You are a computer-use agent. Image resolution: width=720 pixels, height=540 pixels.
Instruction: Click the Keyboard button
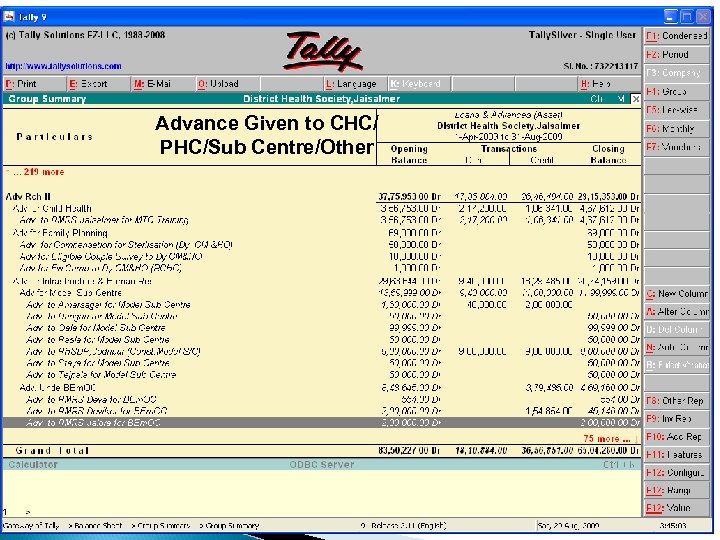click(x=419, y=84)
